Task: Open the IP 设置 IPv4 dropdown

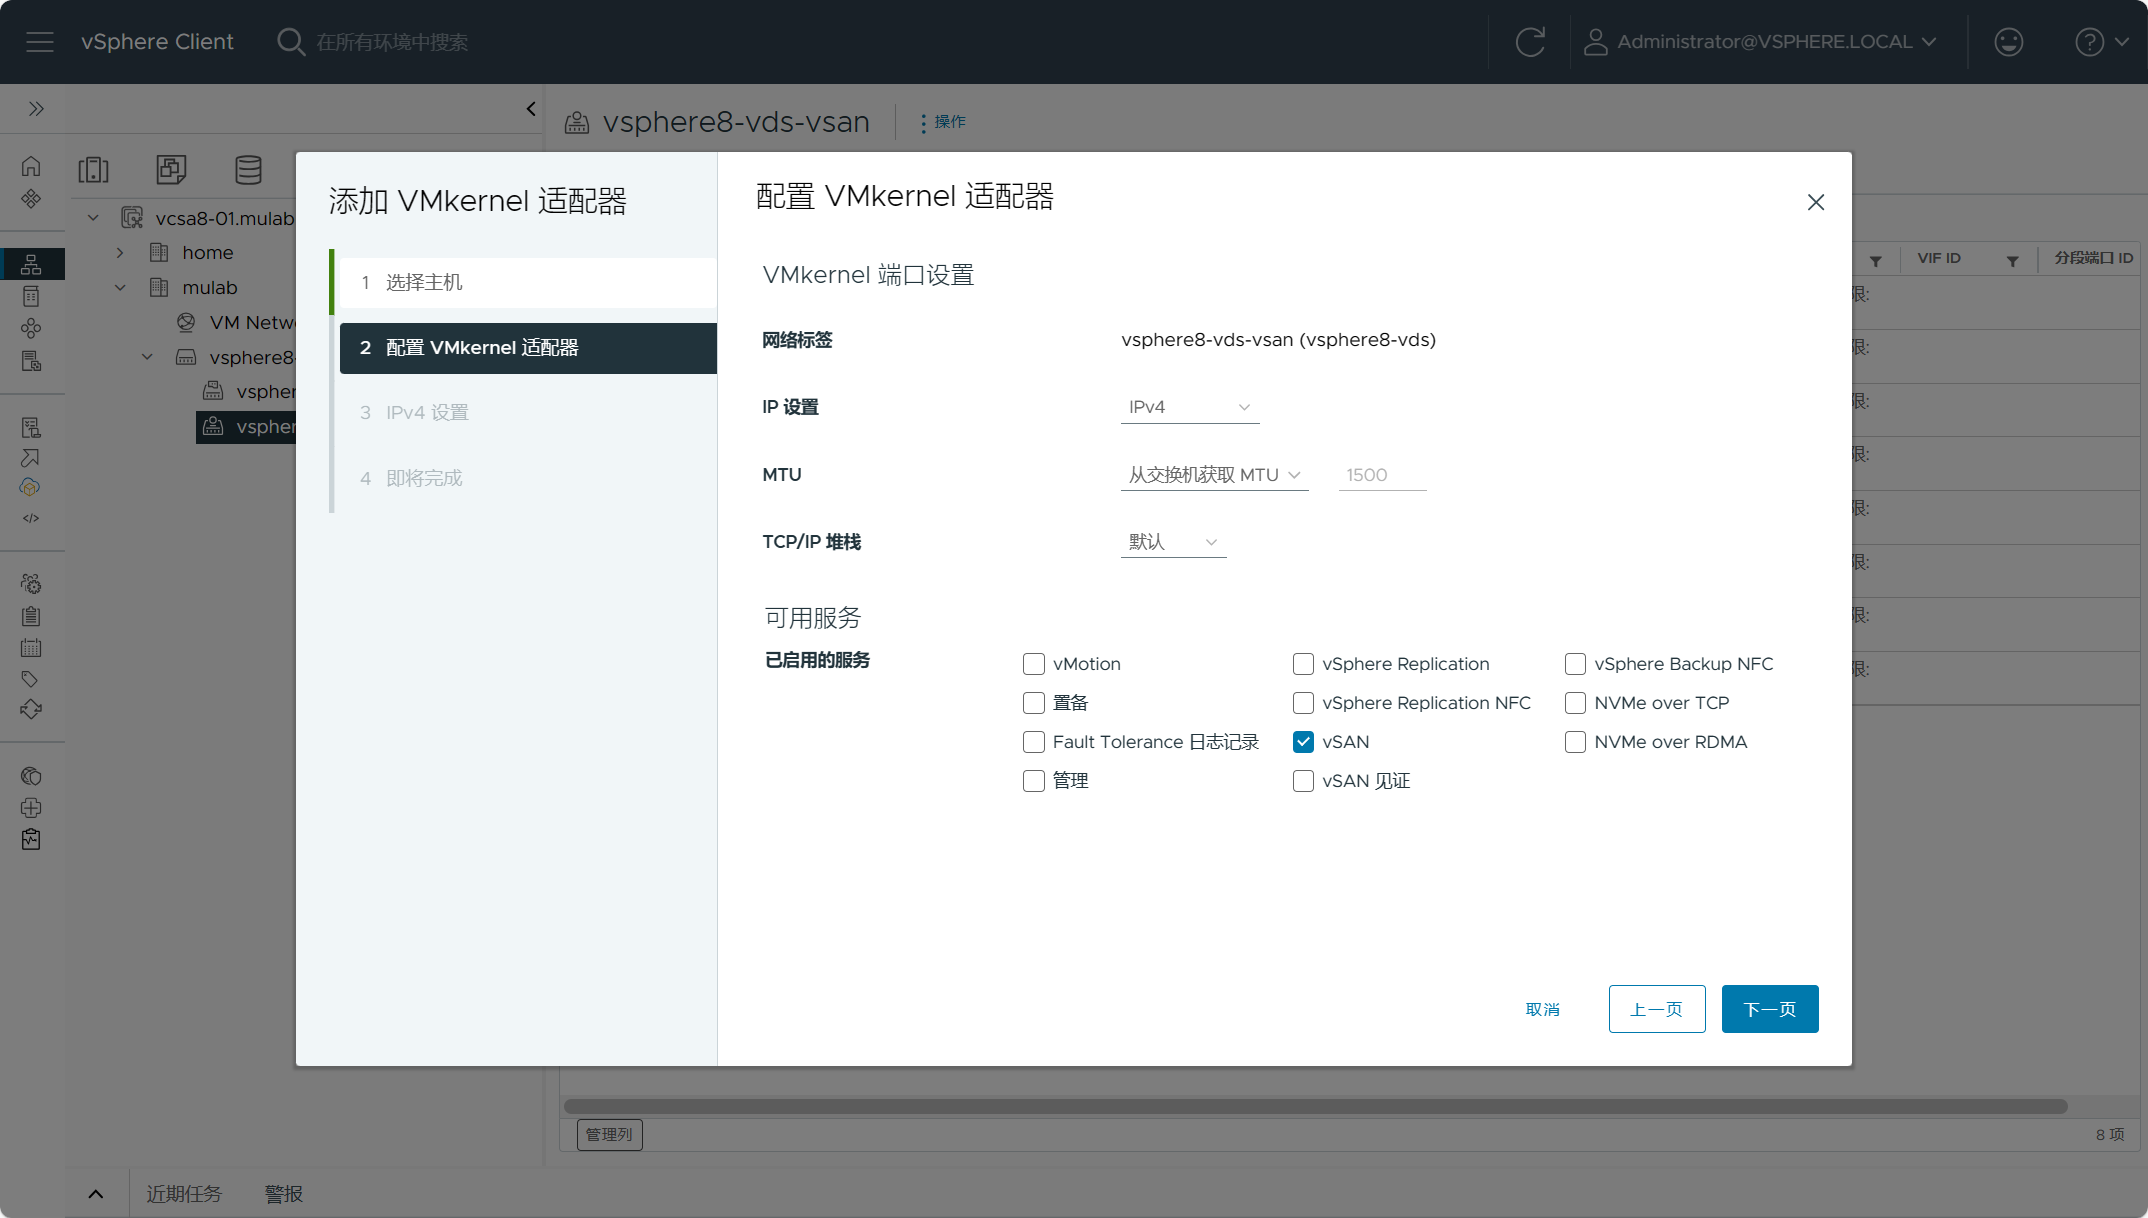Action: tap(1190, 407)
